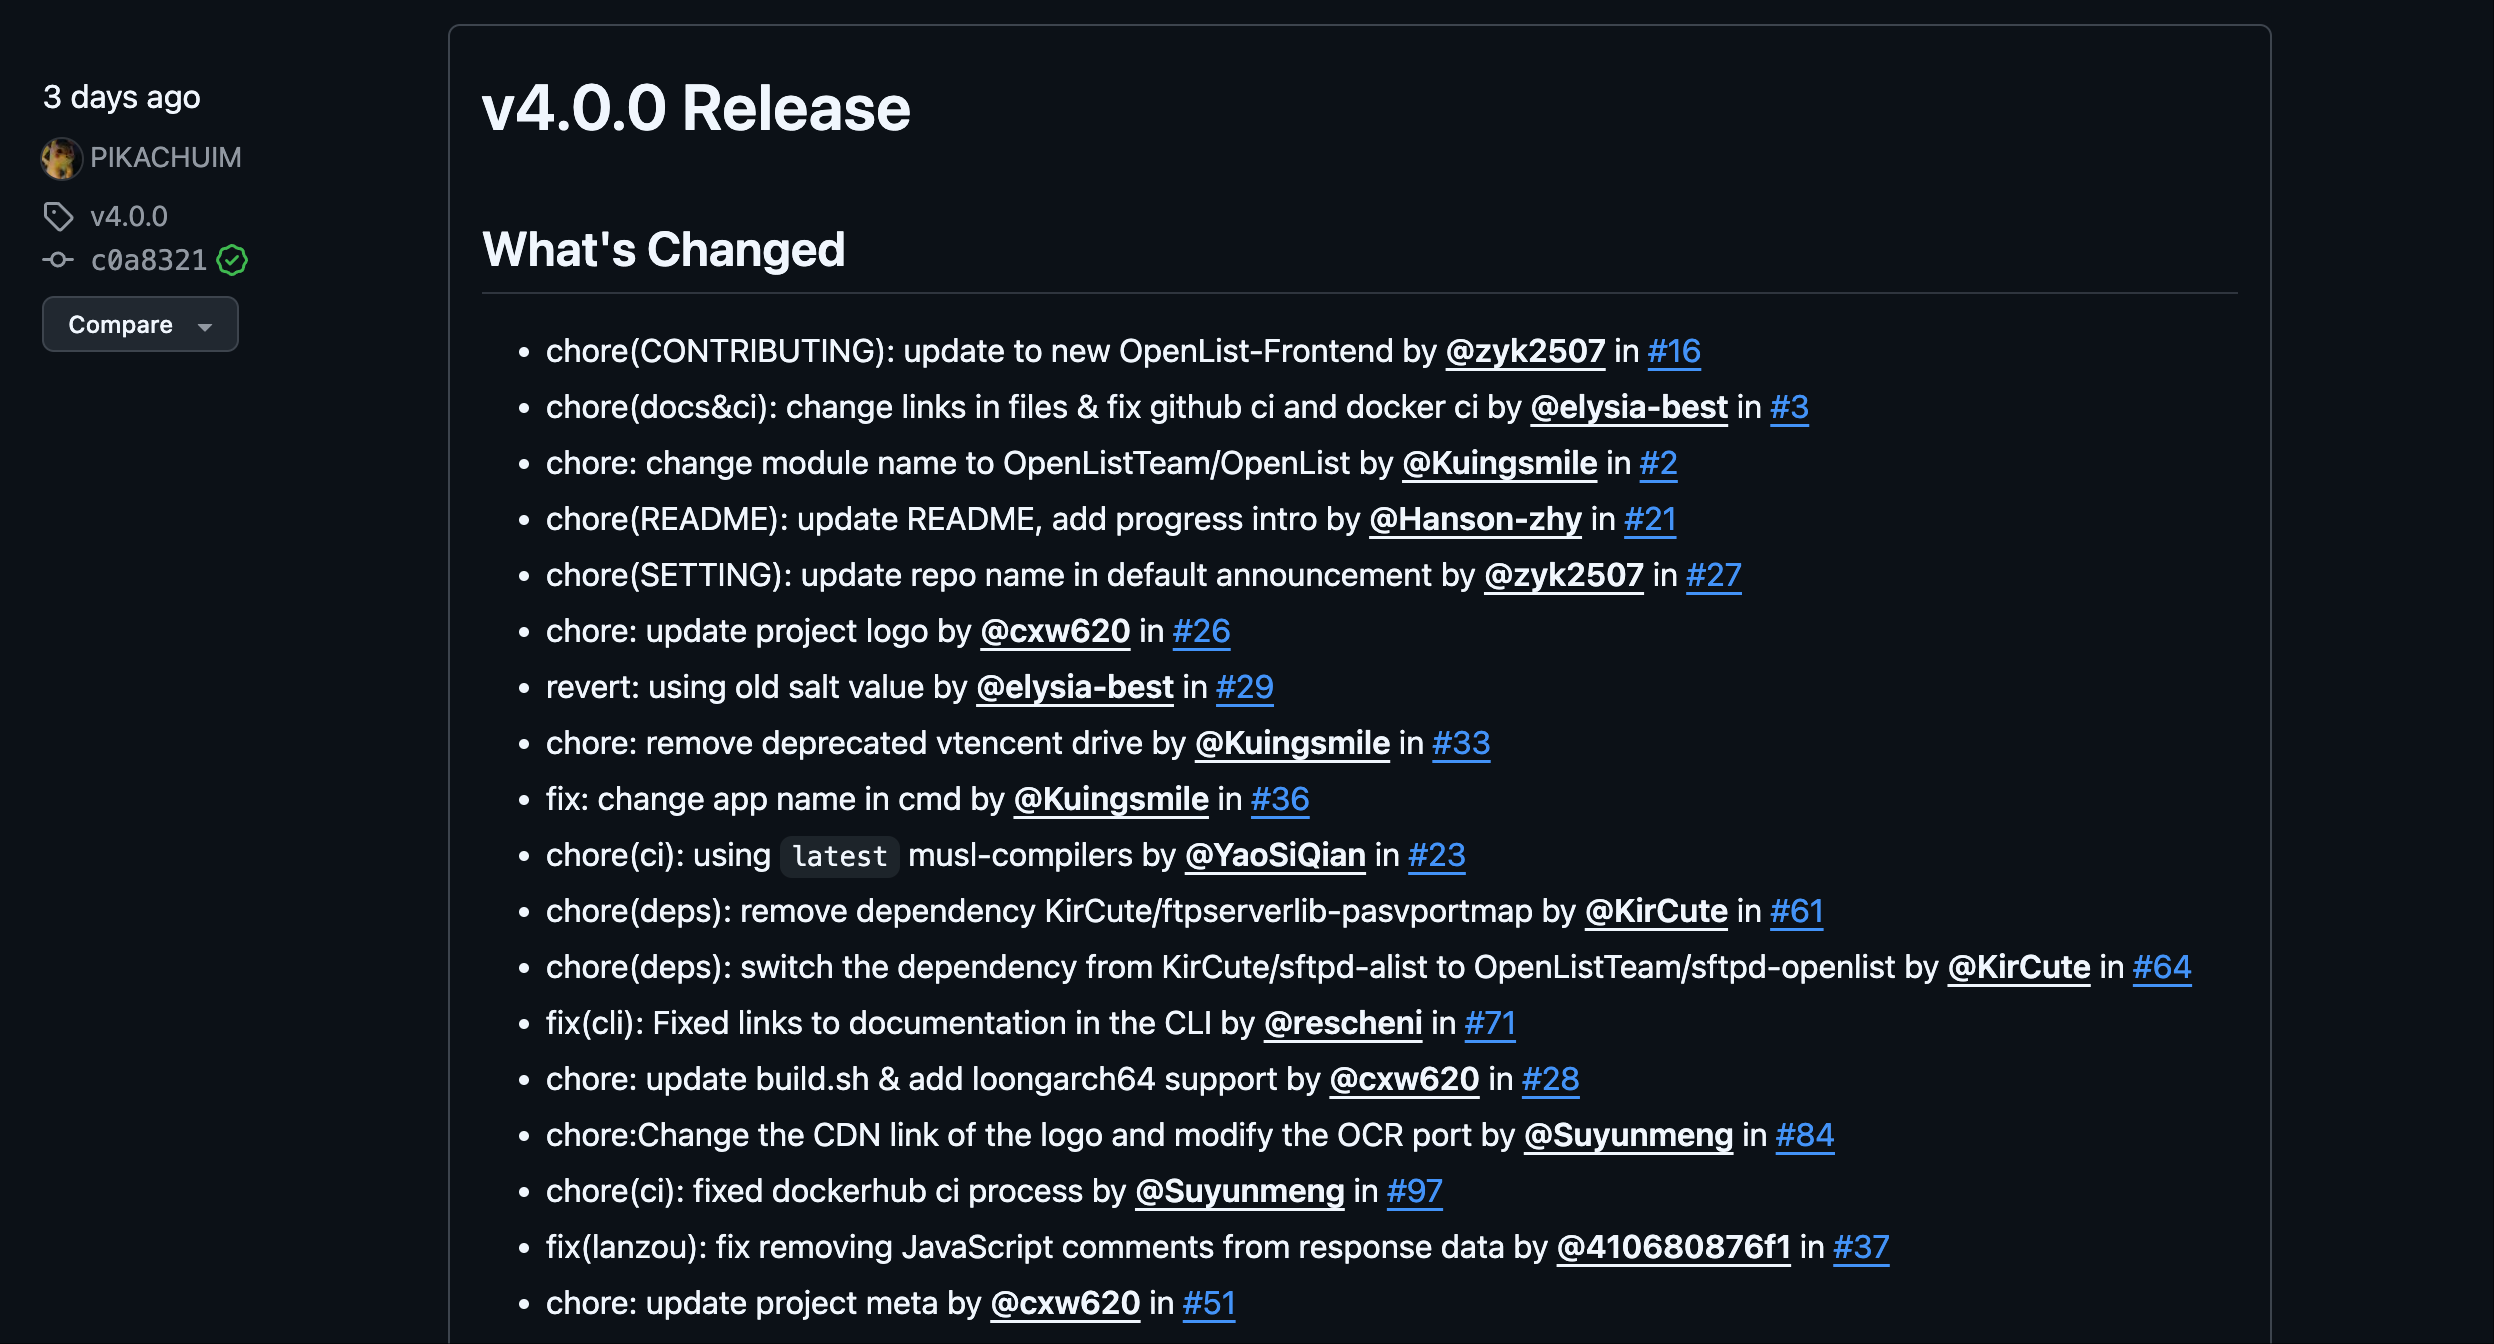This screenshot has width=2494, height=1344.
Task: Open pull request #84 for CDN link
Action: click(x=1804, y=1136)
